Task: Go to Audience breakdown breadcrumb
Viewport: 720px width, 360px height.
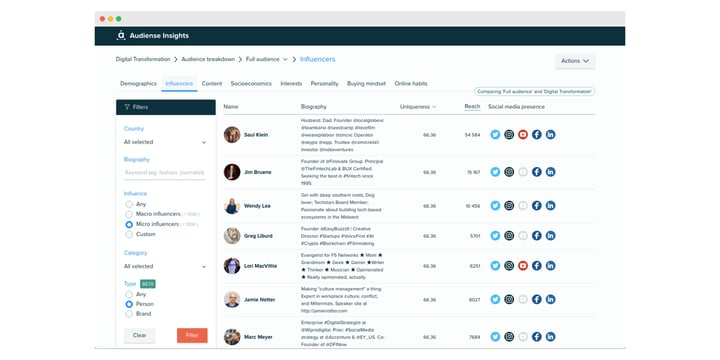Action: (208, 59)
